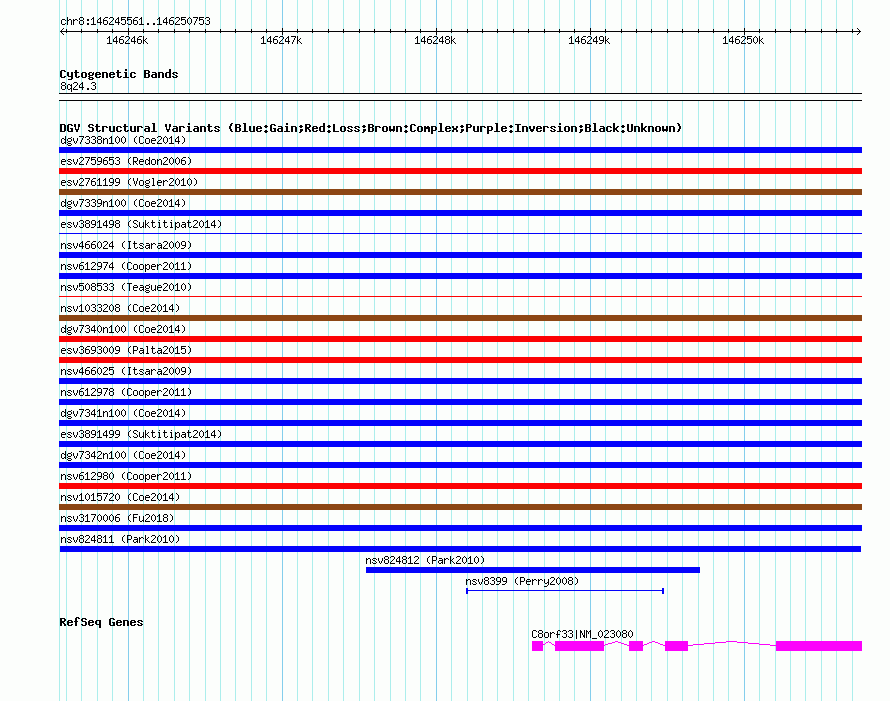Open variant nsv3170006 (Fu2018) label
Screen dimensions: 890x701
(117, 518)
